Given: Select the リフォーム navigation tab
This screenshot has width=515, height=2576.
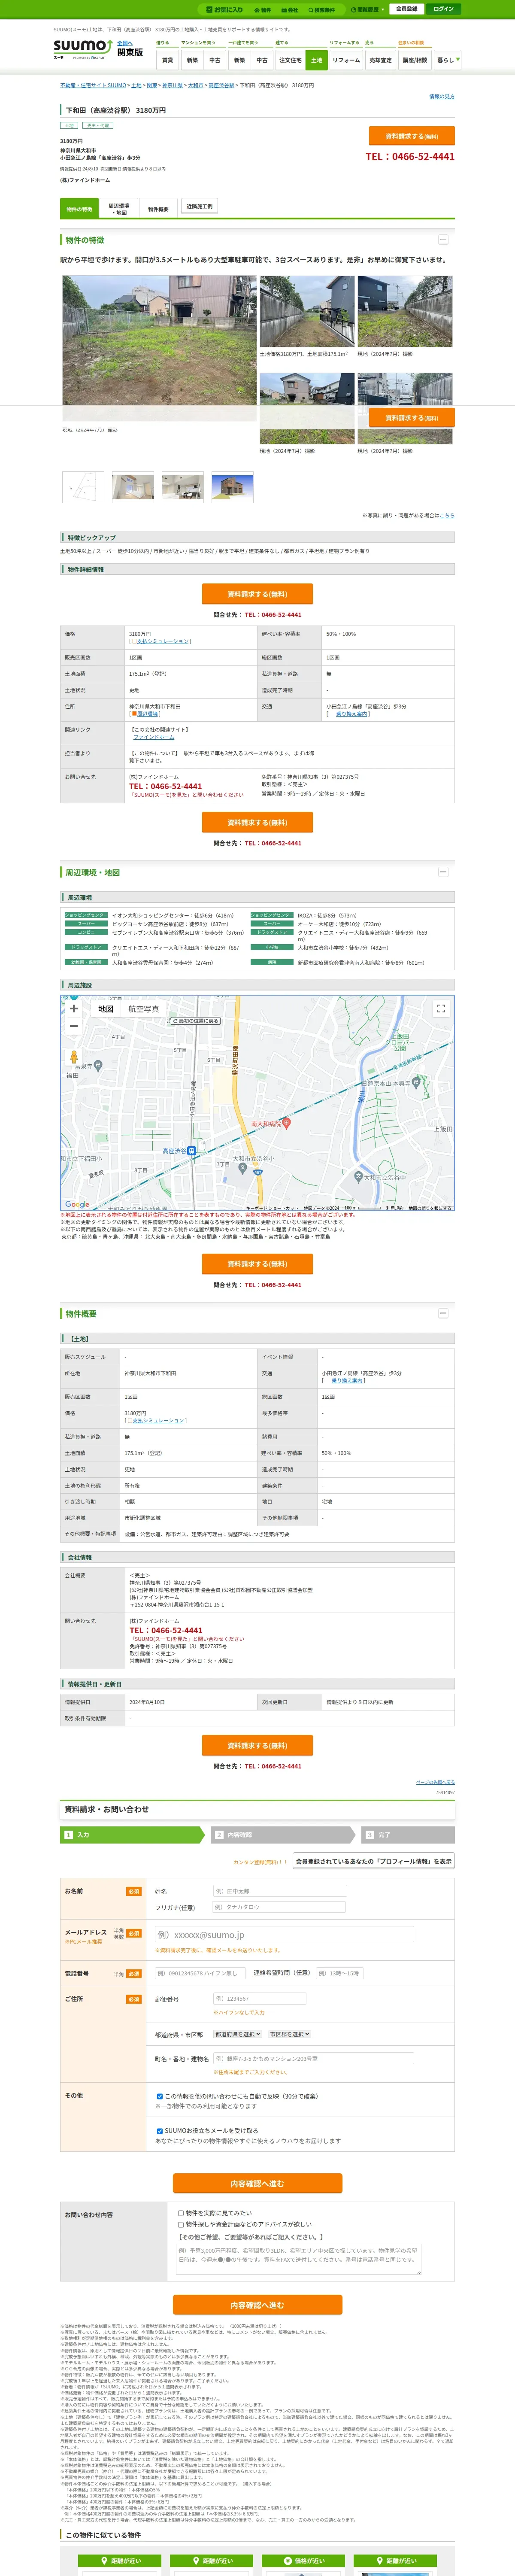Looking at the screenshot, I should [346, 60].
